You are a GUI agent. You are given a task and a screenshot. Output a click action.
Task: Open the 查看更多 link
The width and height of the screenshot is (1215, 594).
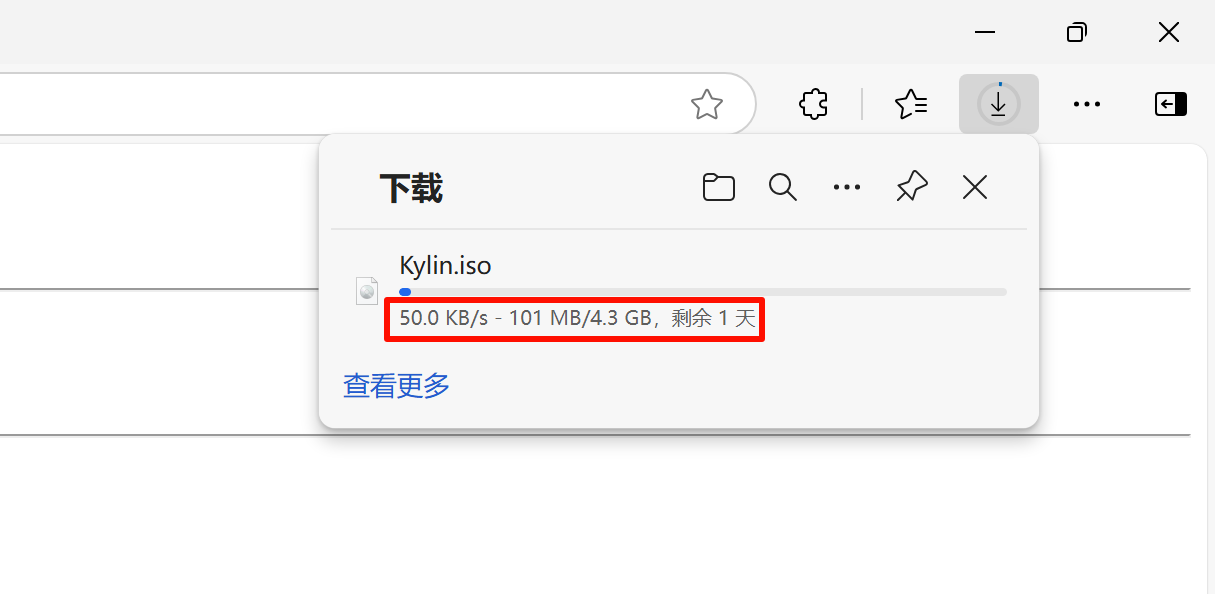point(397,386)
